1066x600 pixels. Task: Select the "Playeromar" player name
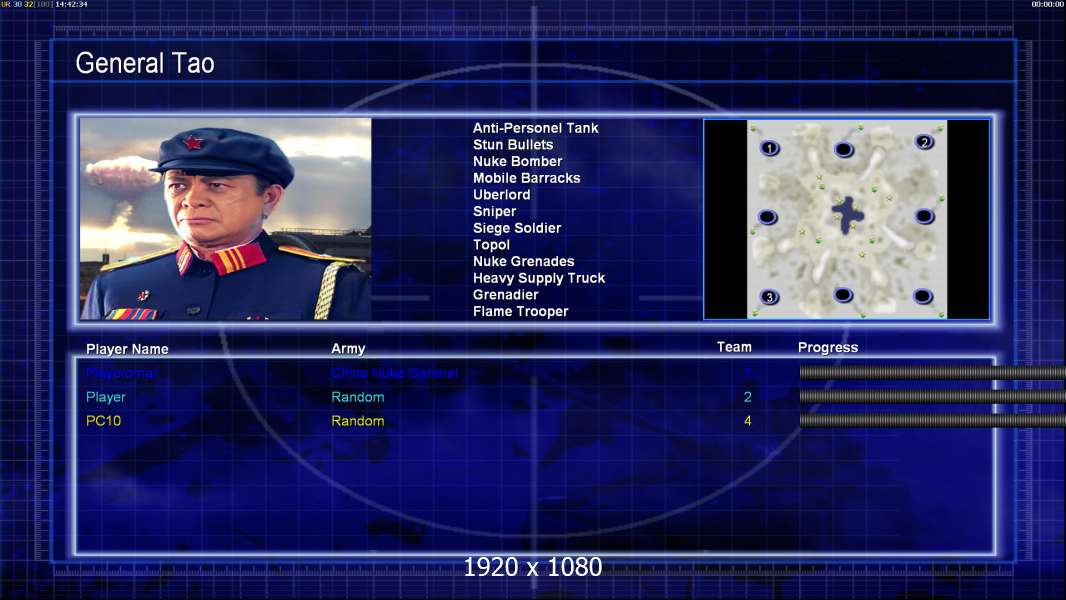click(122, 373)
